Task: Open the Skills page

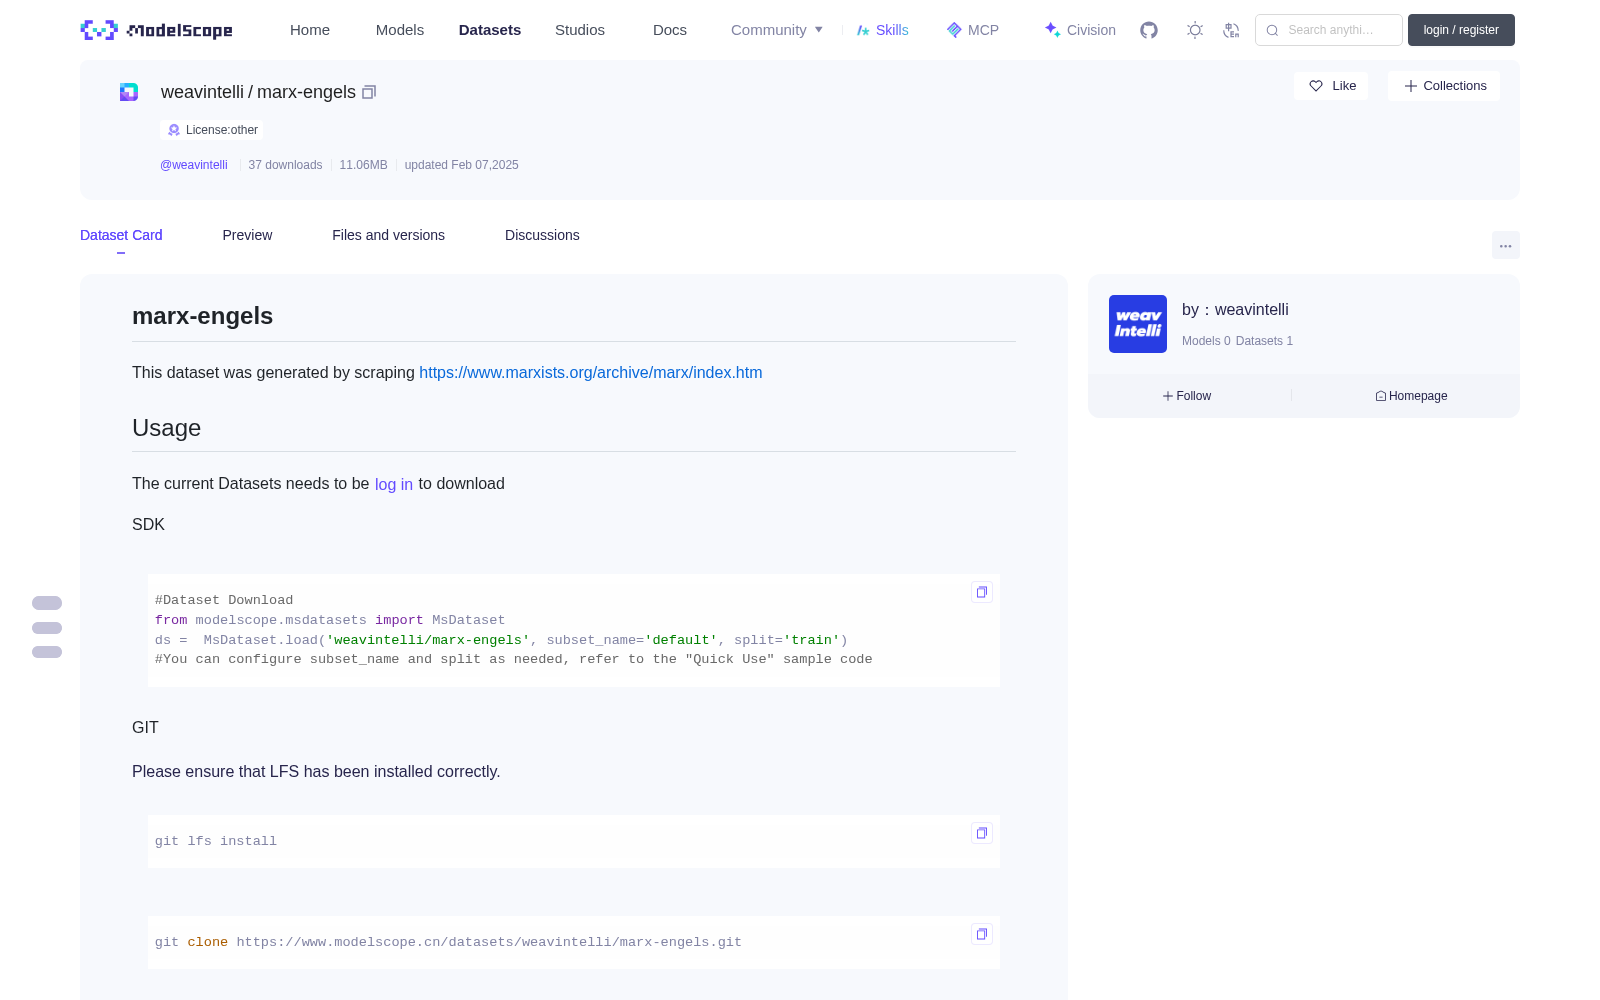Action: tap(882, 30)
